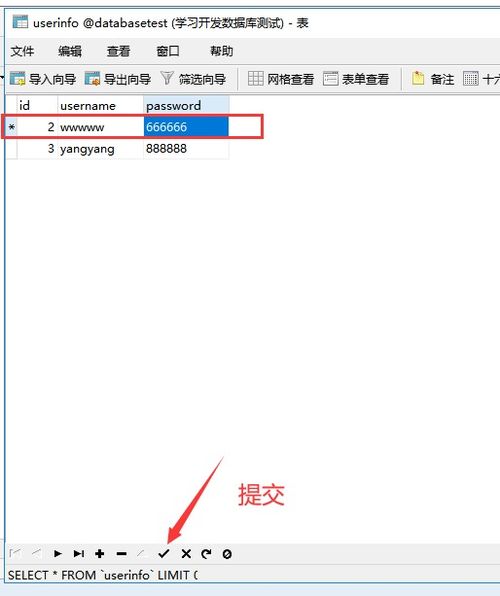Click the apply changes checkmark icon
This screenshot has height=596, width=500.
[163, 554]
